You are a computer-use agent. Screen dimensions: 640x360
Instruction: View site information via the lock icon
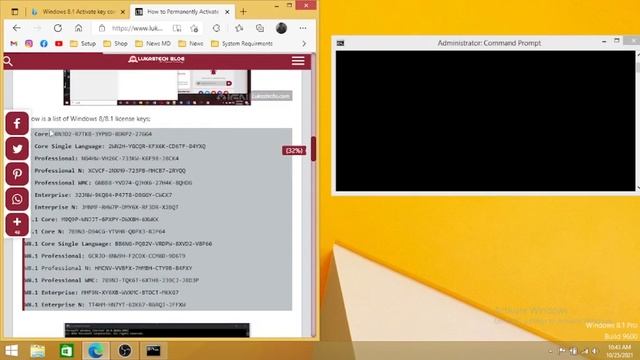pyautogui.click(x=102, y=28)
